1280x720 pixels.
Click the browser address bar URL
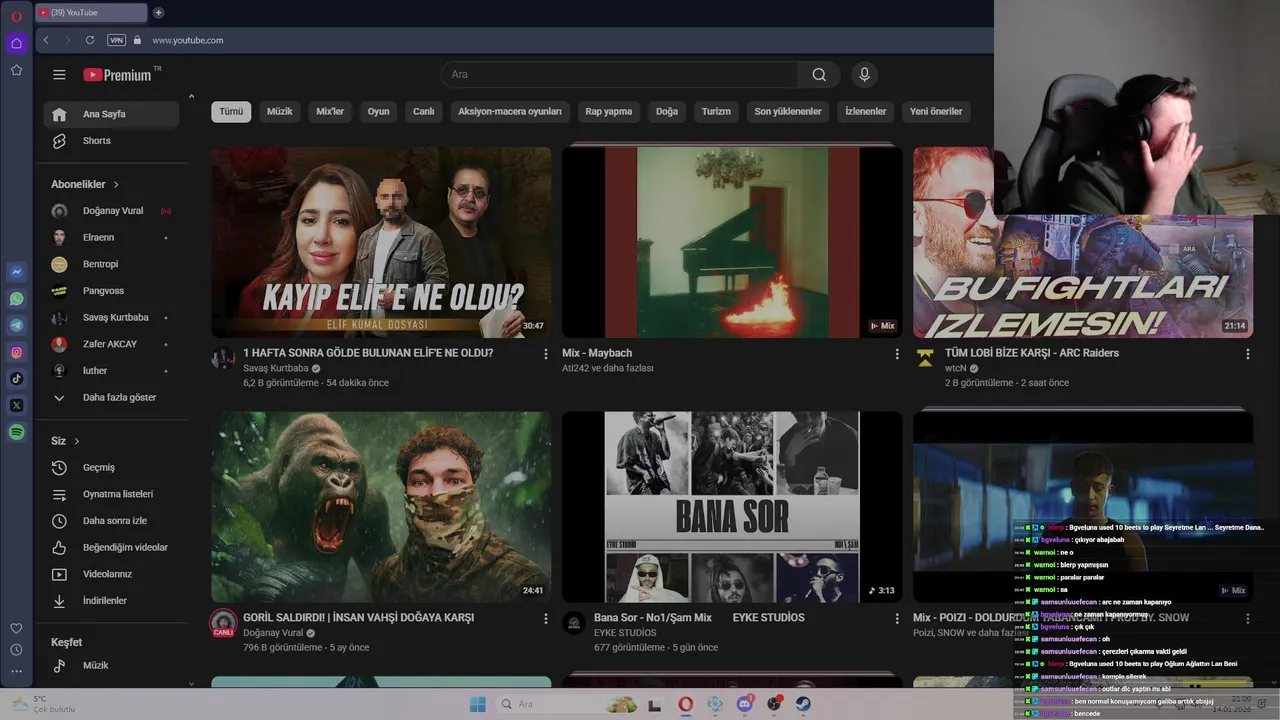pyautogui.click(x=188, y=40)
